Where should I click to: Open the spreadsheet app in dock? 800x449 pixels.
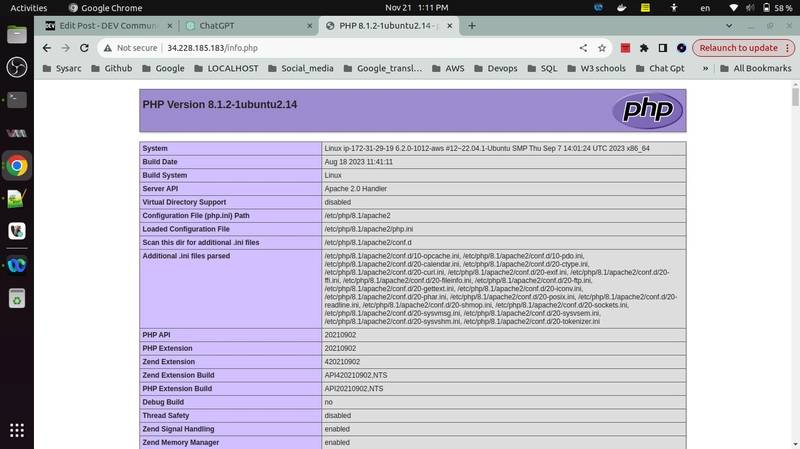tap(17, 198)
